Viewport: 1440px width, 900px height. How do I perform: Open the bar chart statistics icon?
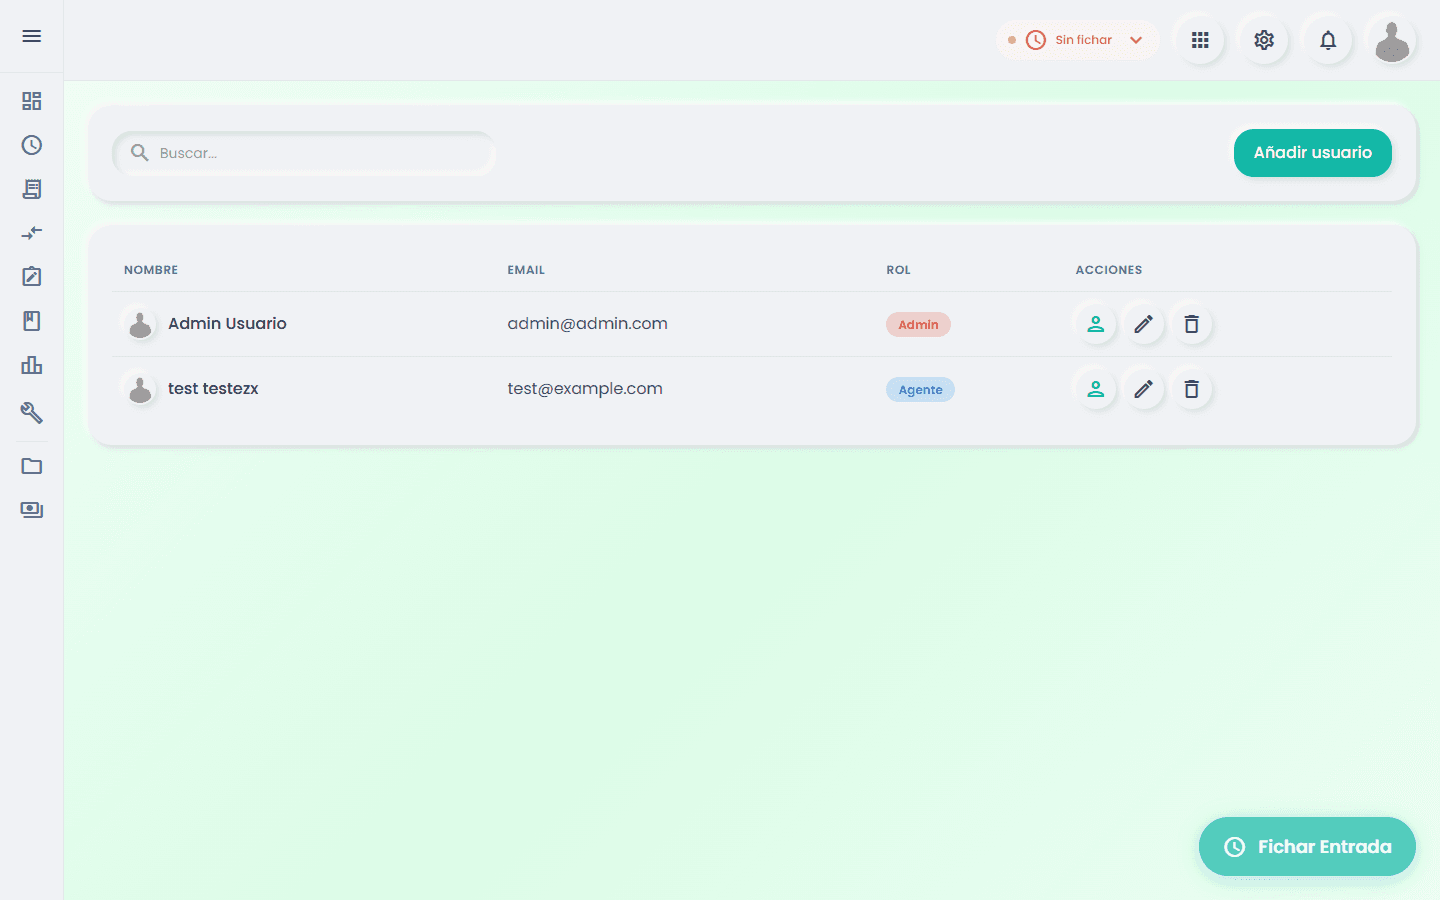click(32, 365)
